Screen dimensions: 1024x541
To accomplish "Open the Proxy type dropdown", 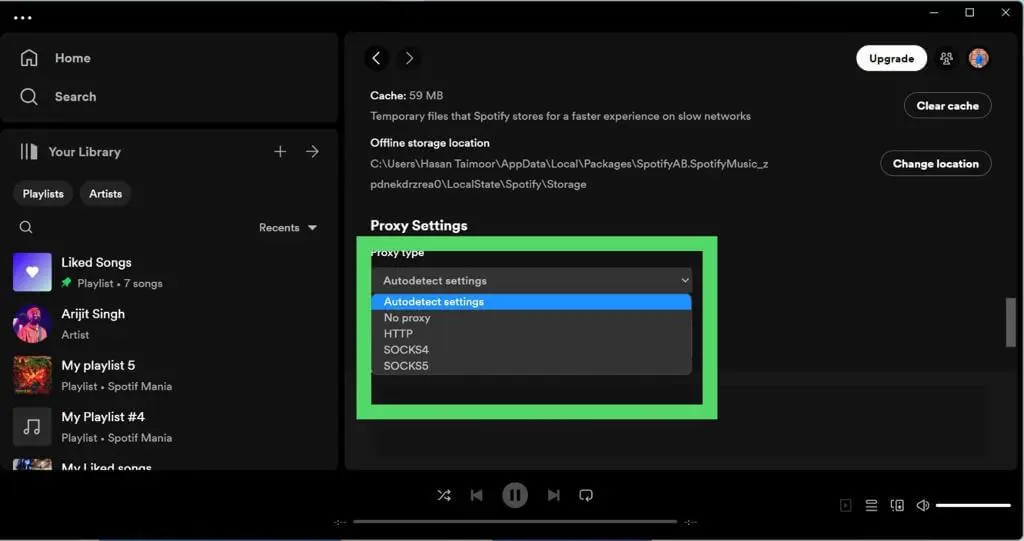I will point(532,280).
